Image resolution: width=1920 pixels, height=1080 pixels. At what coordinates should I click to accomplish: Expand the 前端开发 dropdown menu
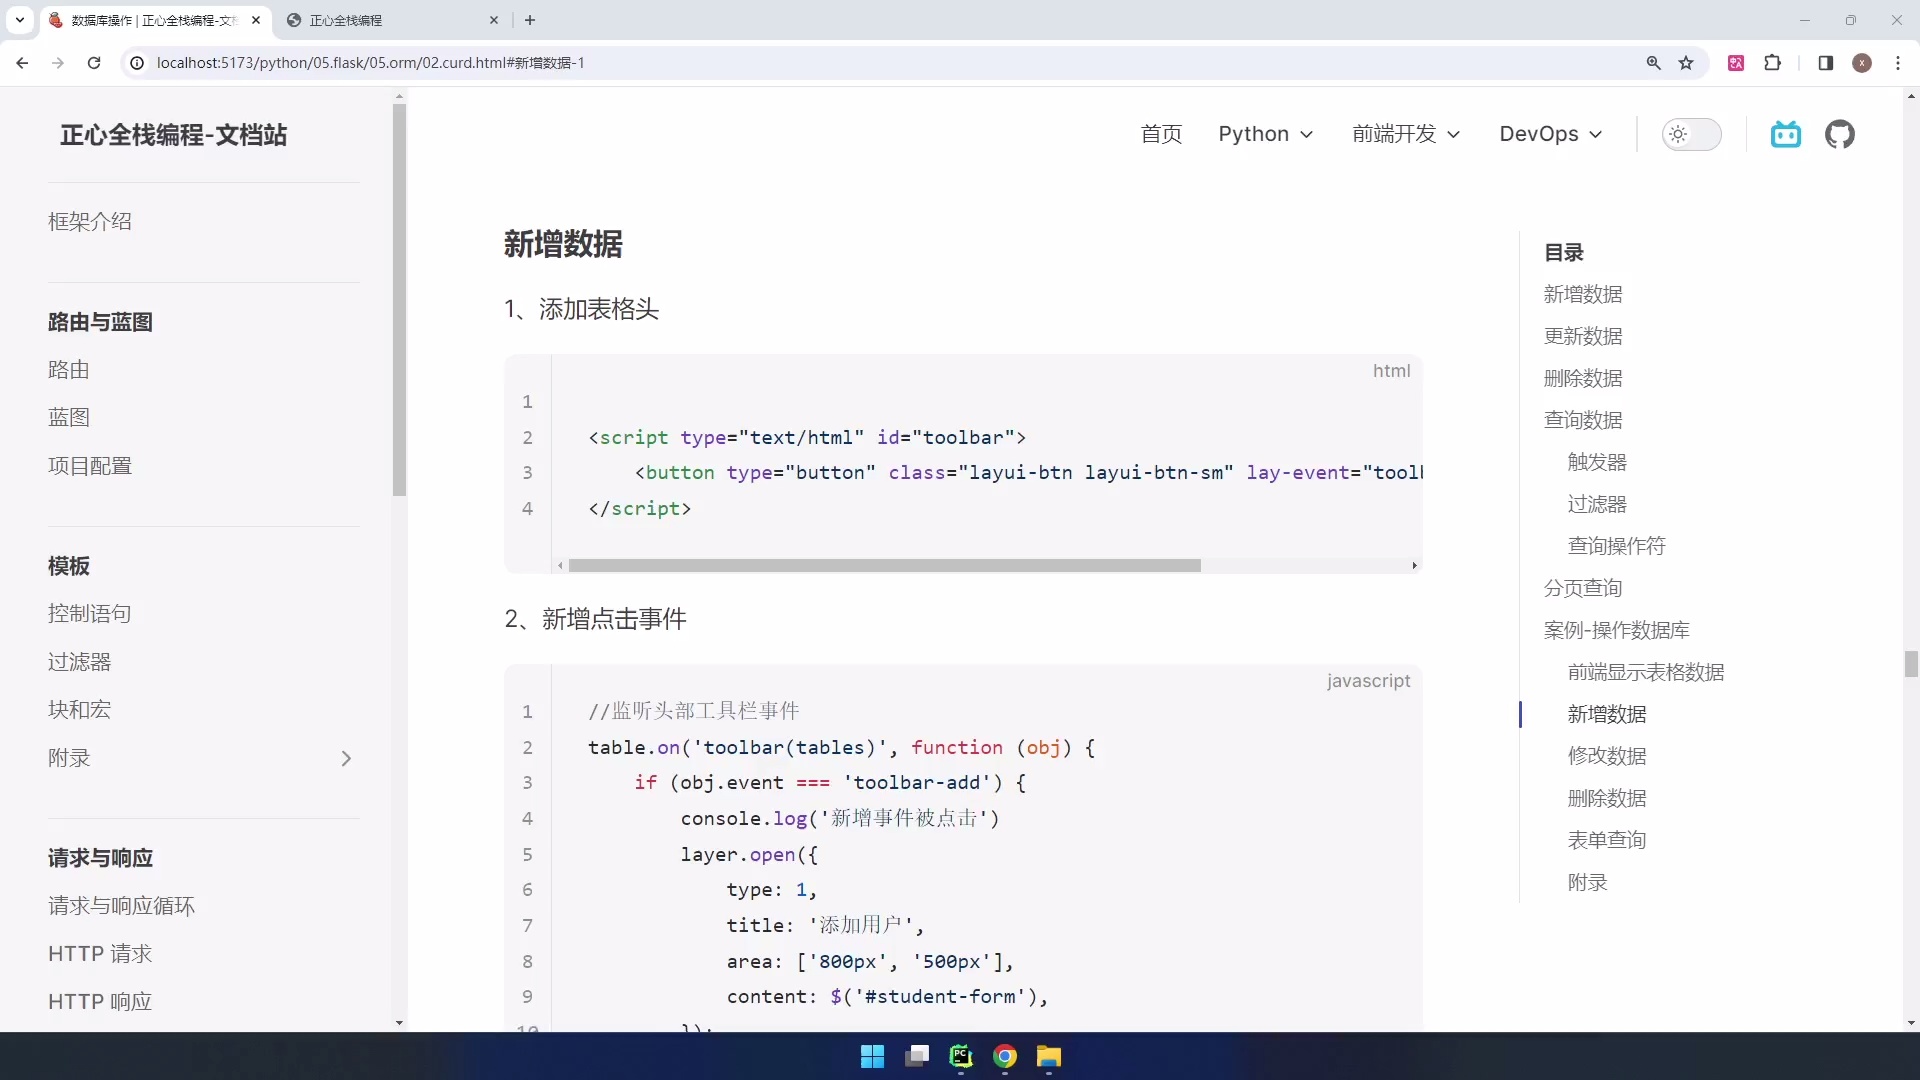pyautogui.click(x=1404, y=134)
